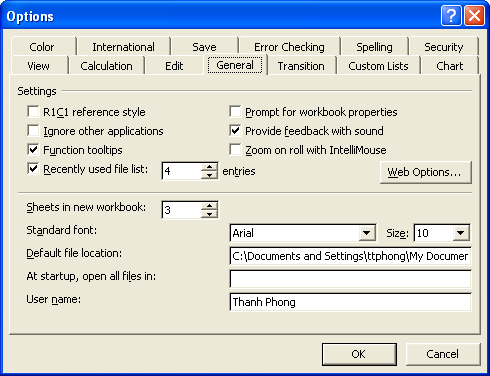Increase recently used file entries count

[x=209, y=167]
